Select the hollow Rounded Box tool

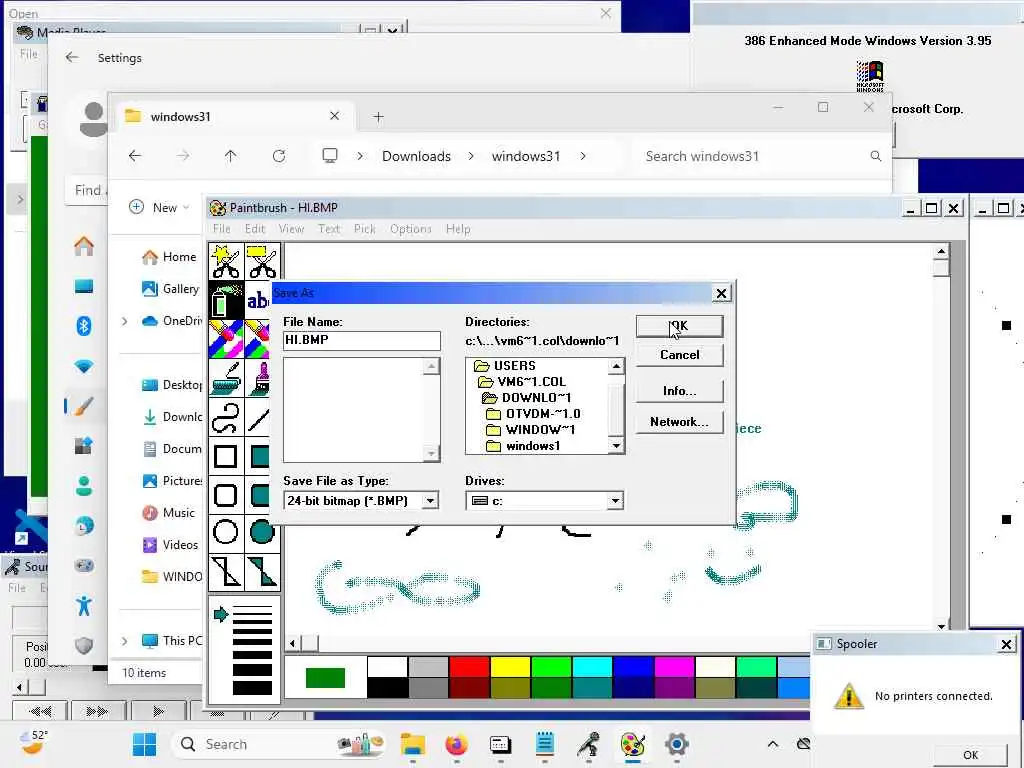tap(226, 494)
